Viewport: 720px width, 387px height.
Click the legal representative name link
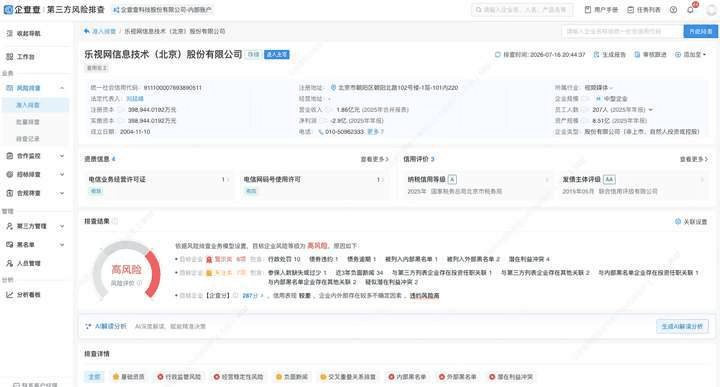pyautogui.click(x=135, y=99)
